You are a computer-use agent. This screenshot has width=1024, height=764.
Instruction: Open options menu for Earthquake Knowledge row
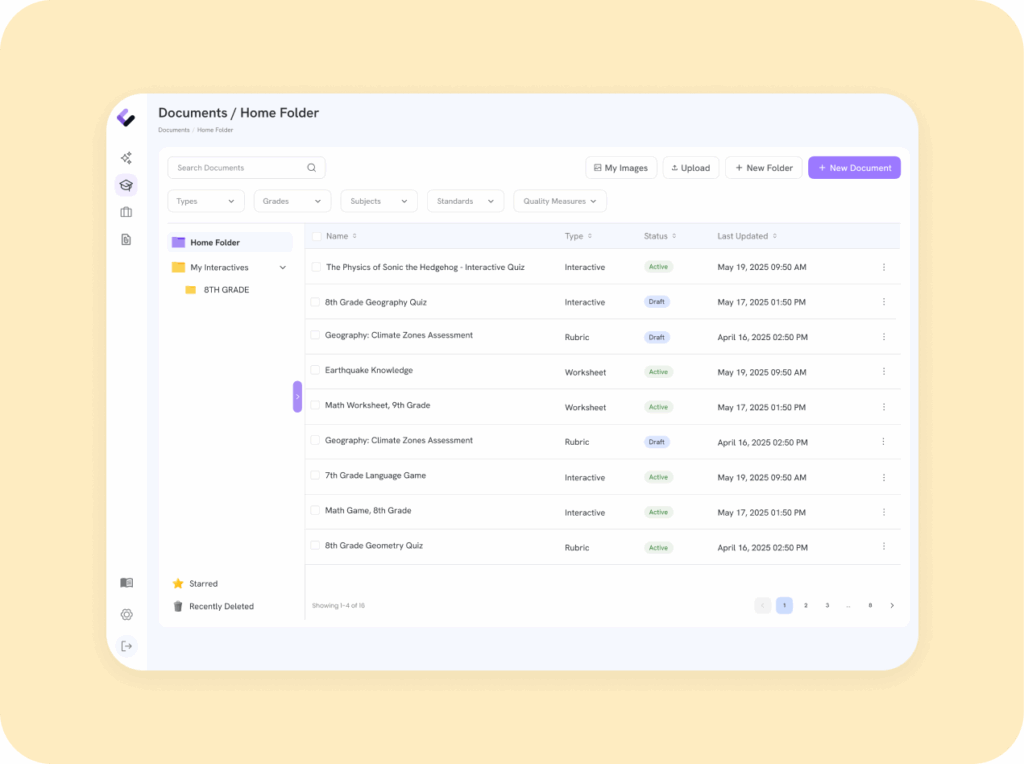point(883,372)
